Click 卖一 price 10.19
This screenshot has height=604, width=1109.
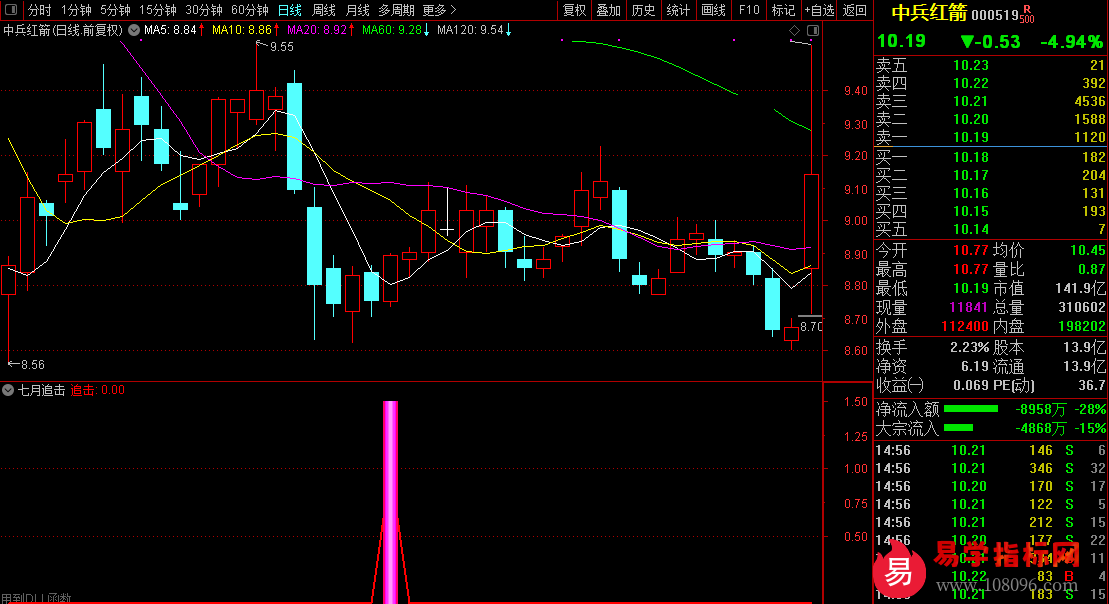coord(970,137)
